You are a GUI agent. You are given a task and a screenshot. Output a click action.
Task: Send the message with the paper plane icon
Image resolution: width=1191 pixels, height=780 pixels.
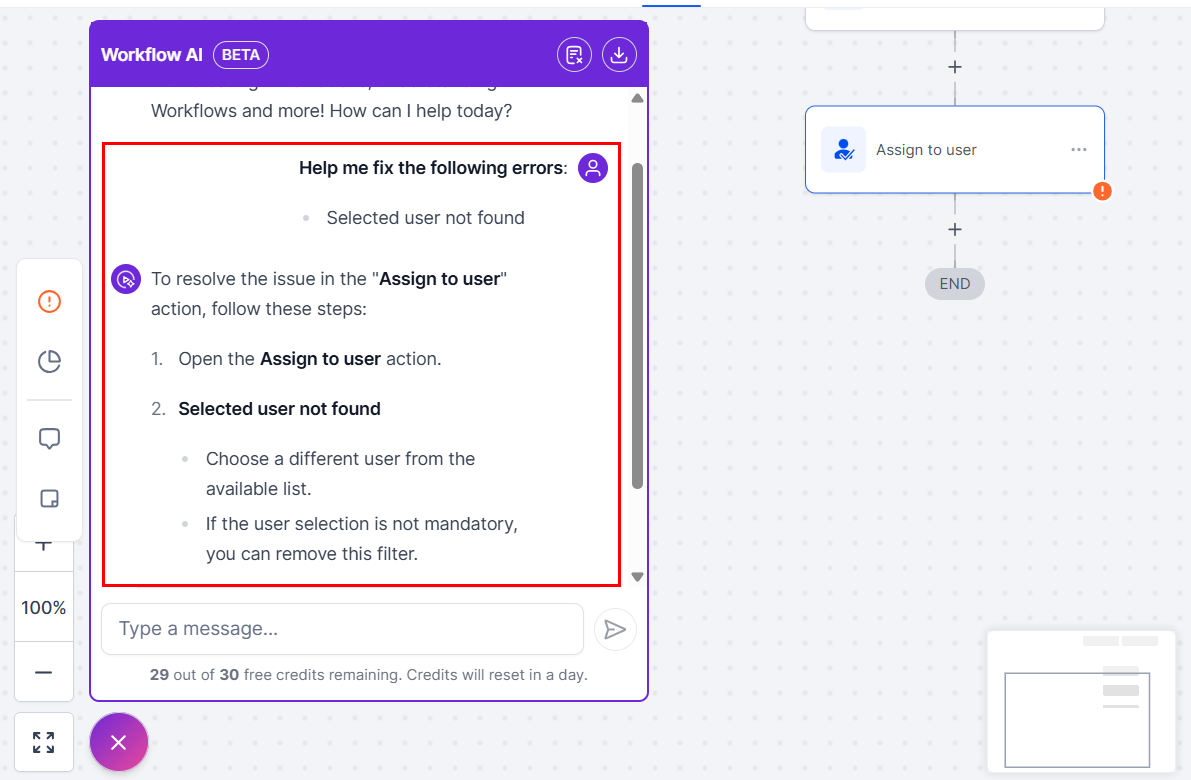tap(615, 629)
